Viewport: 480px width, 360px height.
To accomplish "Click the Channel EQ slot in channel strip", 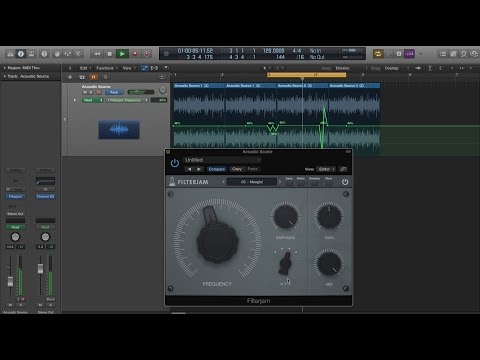I will click(45, 196).
